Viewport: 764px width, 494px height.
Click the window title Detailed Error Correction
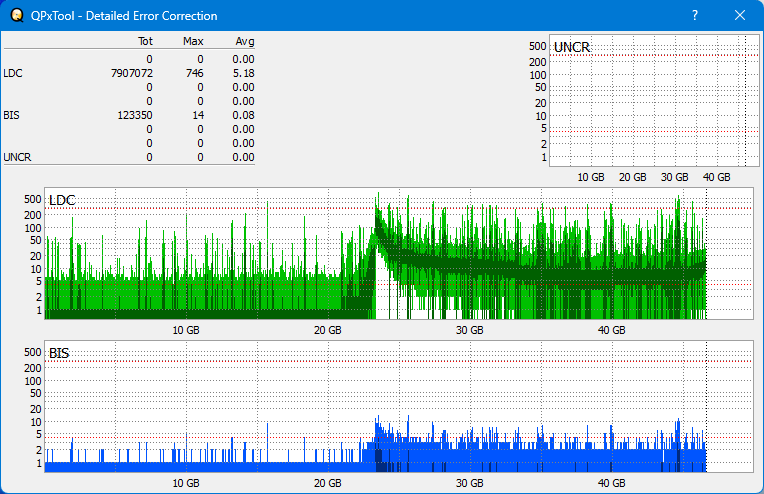(x=152, y=16)
